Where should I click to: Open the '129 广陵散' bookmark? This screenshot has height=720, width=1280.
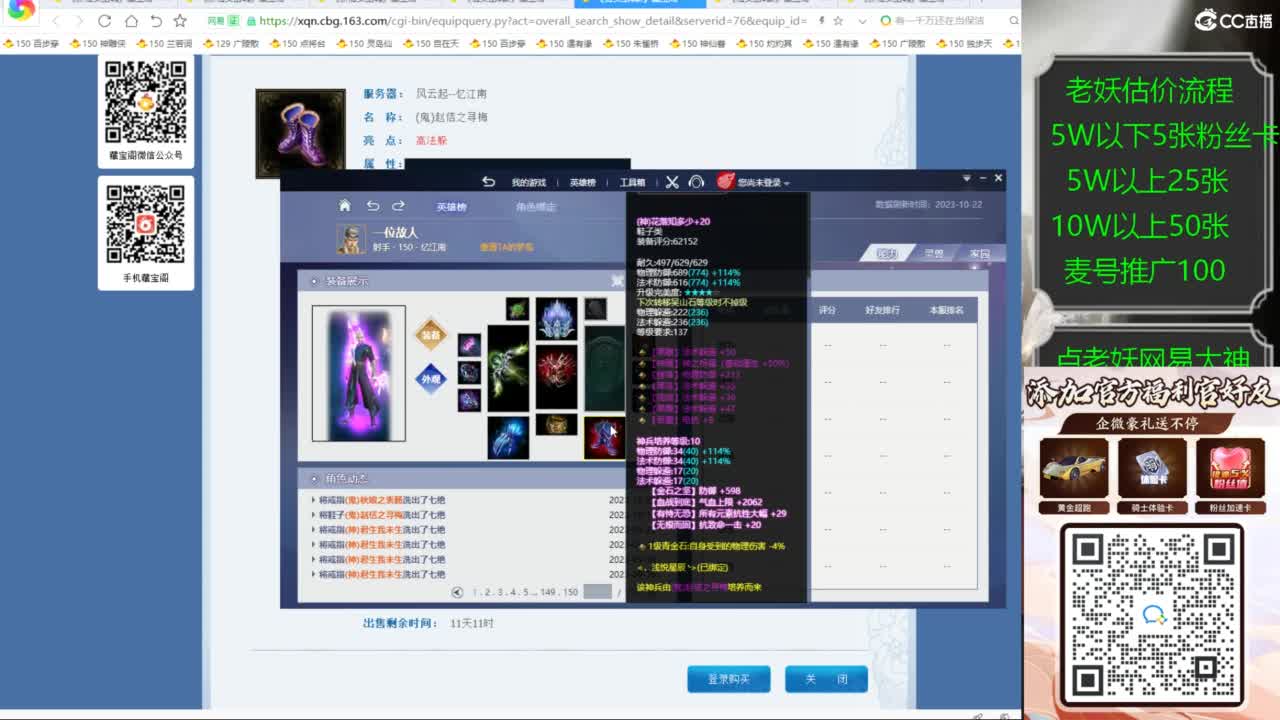click(x=231, y=44)
